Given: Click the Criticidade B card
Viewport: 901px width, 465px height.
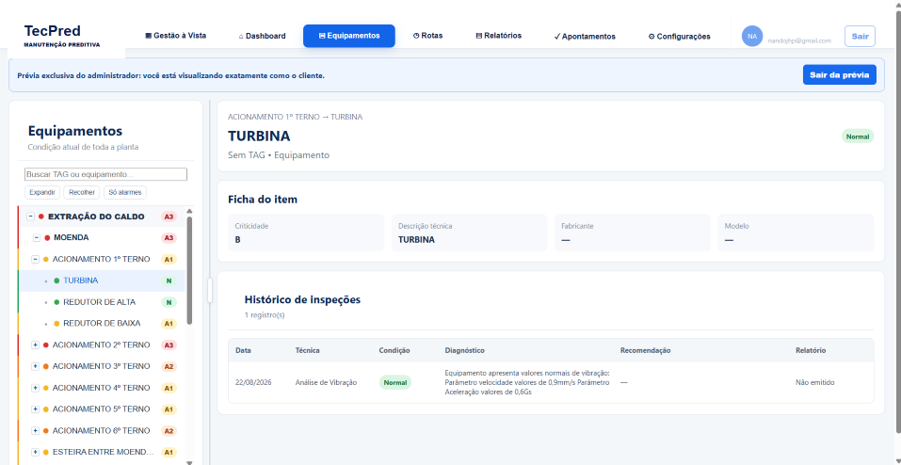Looking at the screenshot, I should point(306,233).
